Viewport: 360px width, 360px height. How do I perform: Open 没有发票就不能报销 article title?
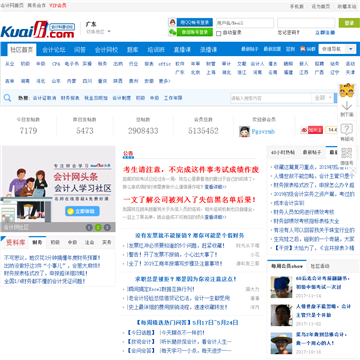[189, 235]
